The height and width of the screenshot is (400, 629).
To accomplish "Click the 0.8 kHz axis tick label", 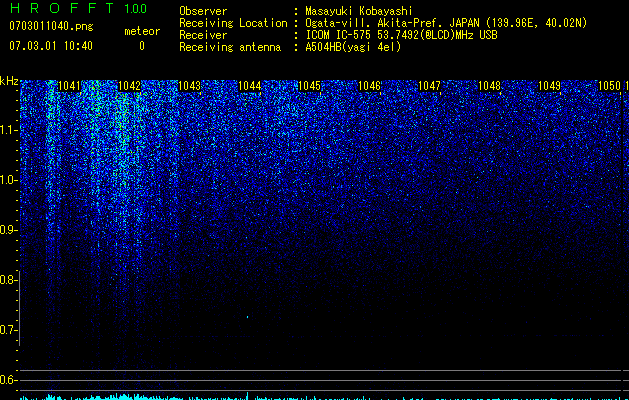I will 8,280.
